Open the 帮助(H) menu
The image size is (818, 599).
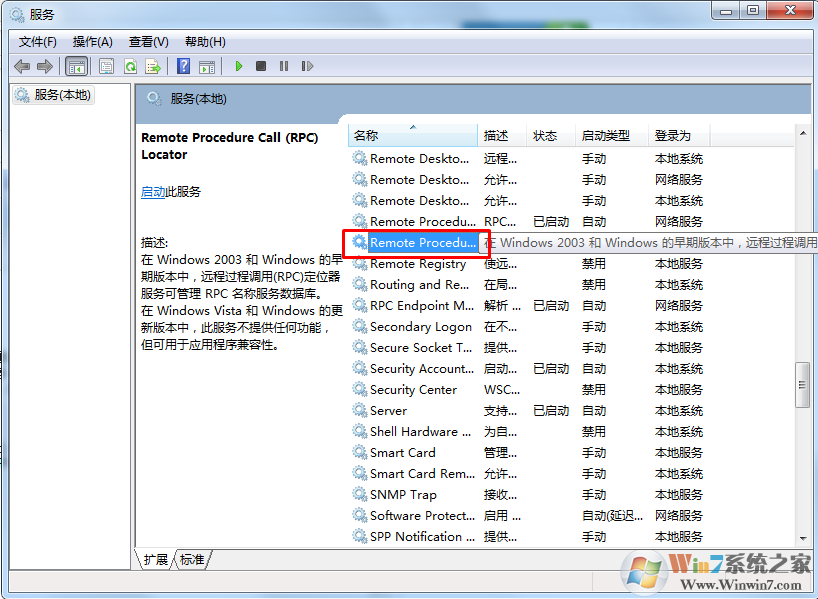click(x=205, y=42)
